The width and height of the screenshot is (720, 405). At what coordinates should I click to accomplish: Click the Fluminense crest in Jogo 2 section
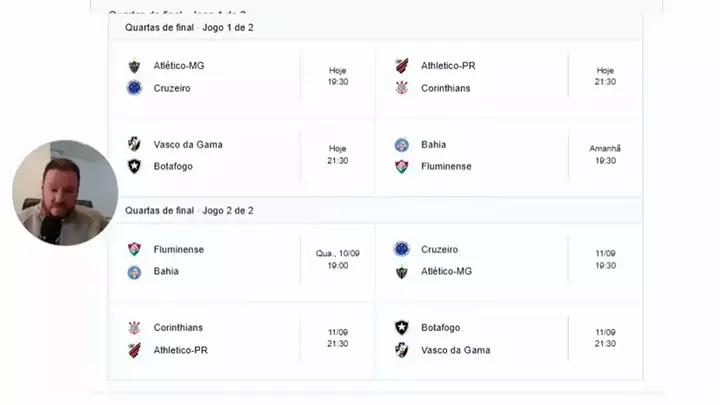[x=134, y=250]
